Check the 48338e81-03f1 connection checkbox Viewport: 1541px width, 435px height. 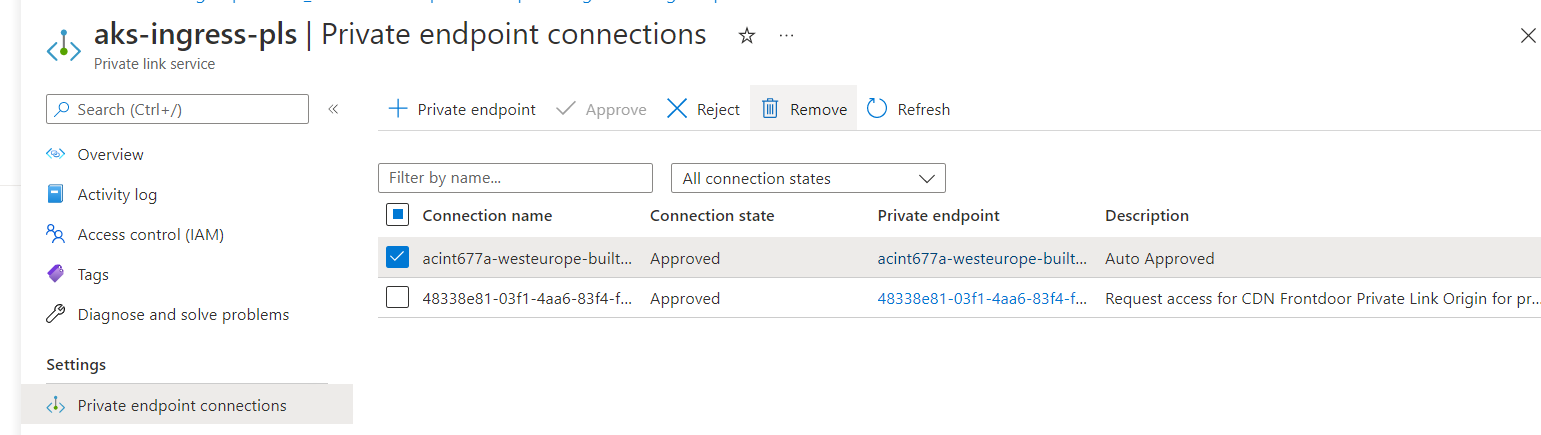(x=397, y=298)
